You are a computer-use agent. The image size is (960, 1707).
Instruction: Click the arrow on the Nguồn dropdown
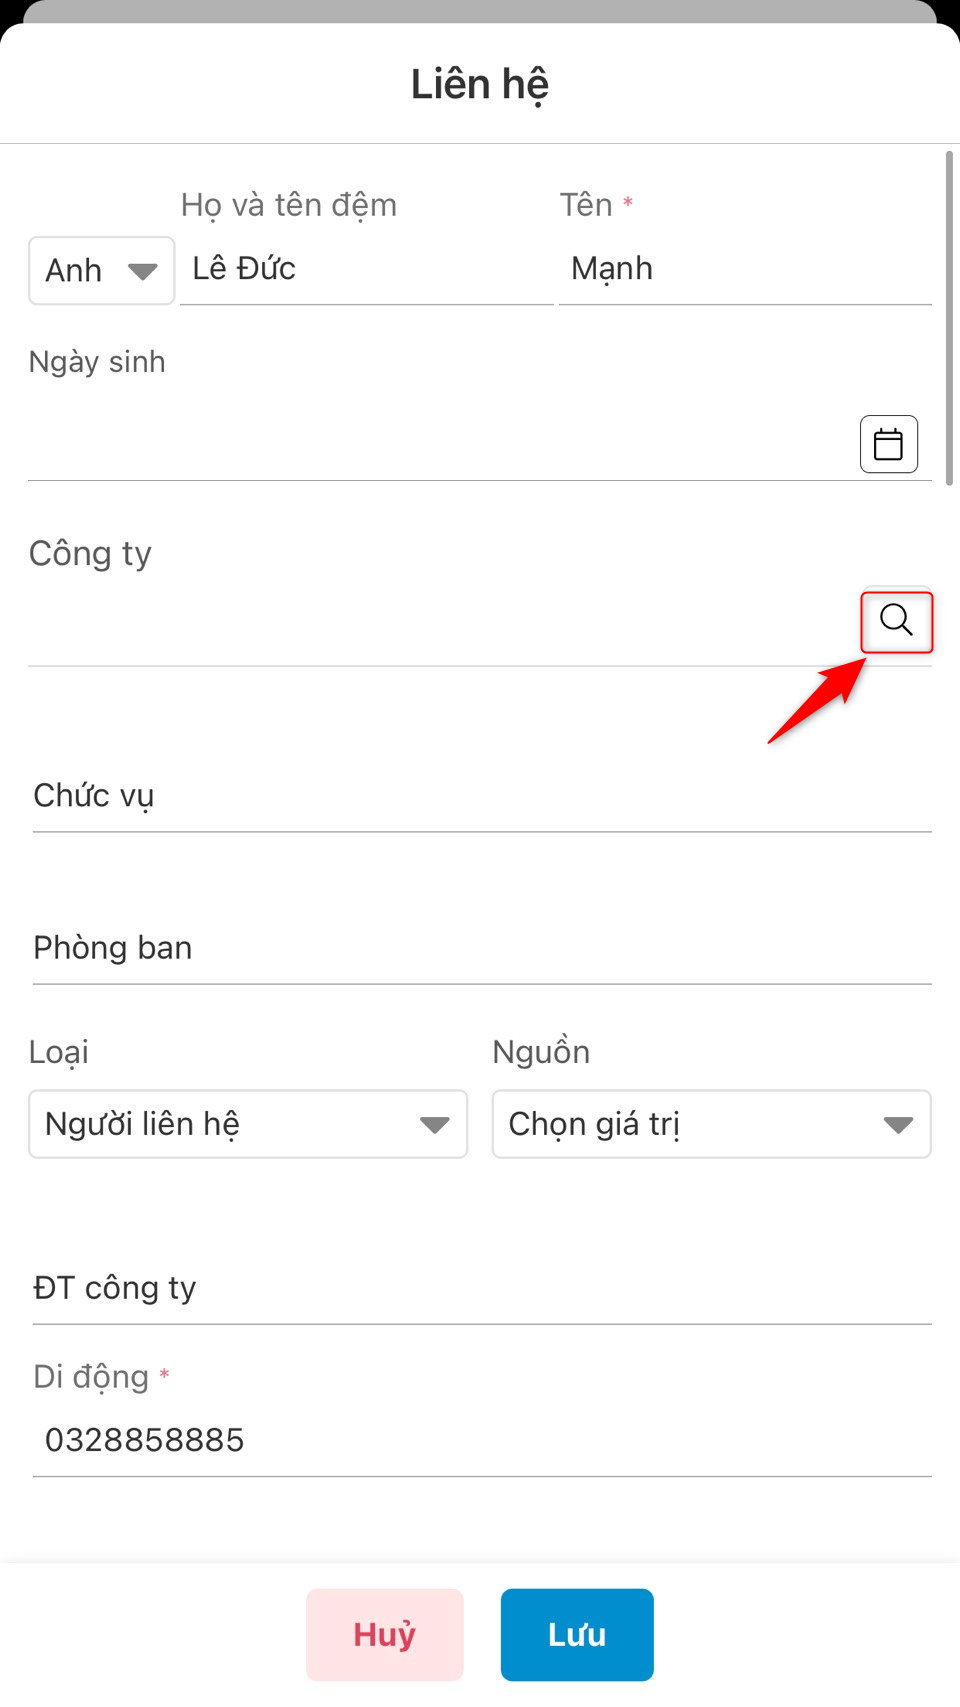[898, 1125]
